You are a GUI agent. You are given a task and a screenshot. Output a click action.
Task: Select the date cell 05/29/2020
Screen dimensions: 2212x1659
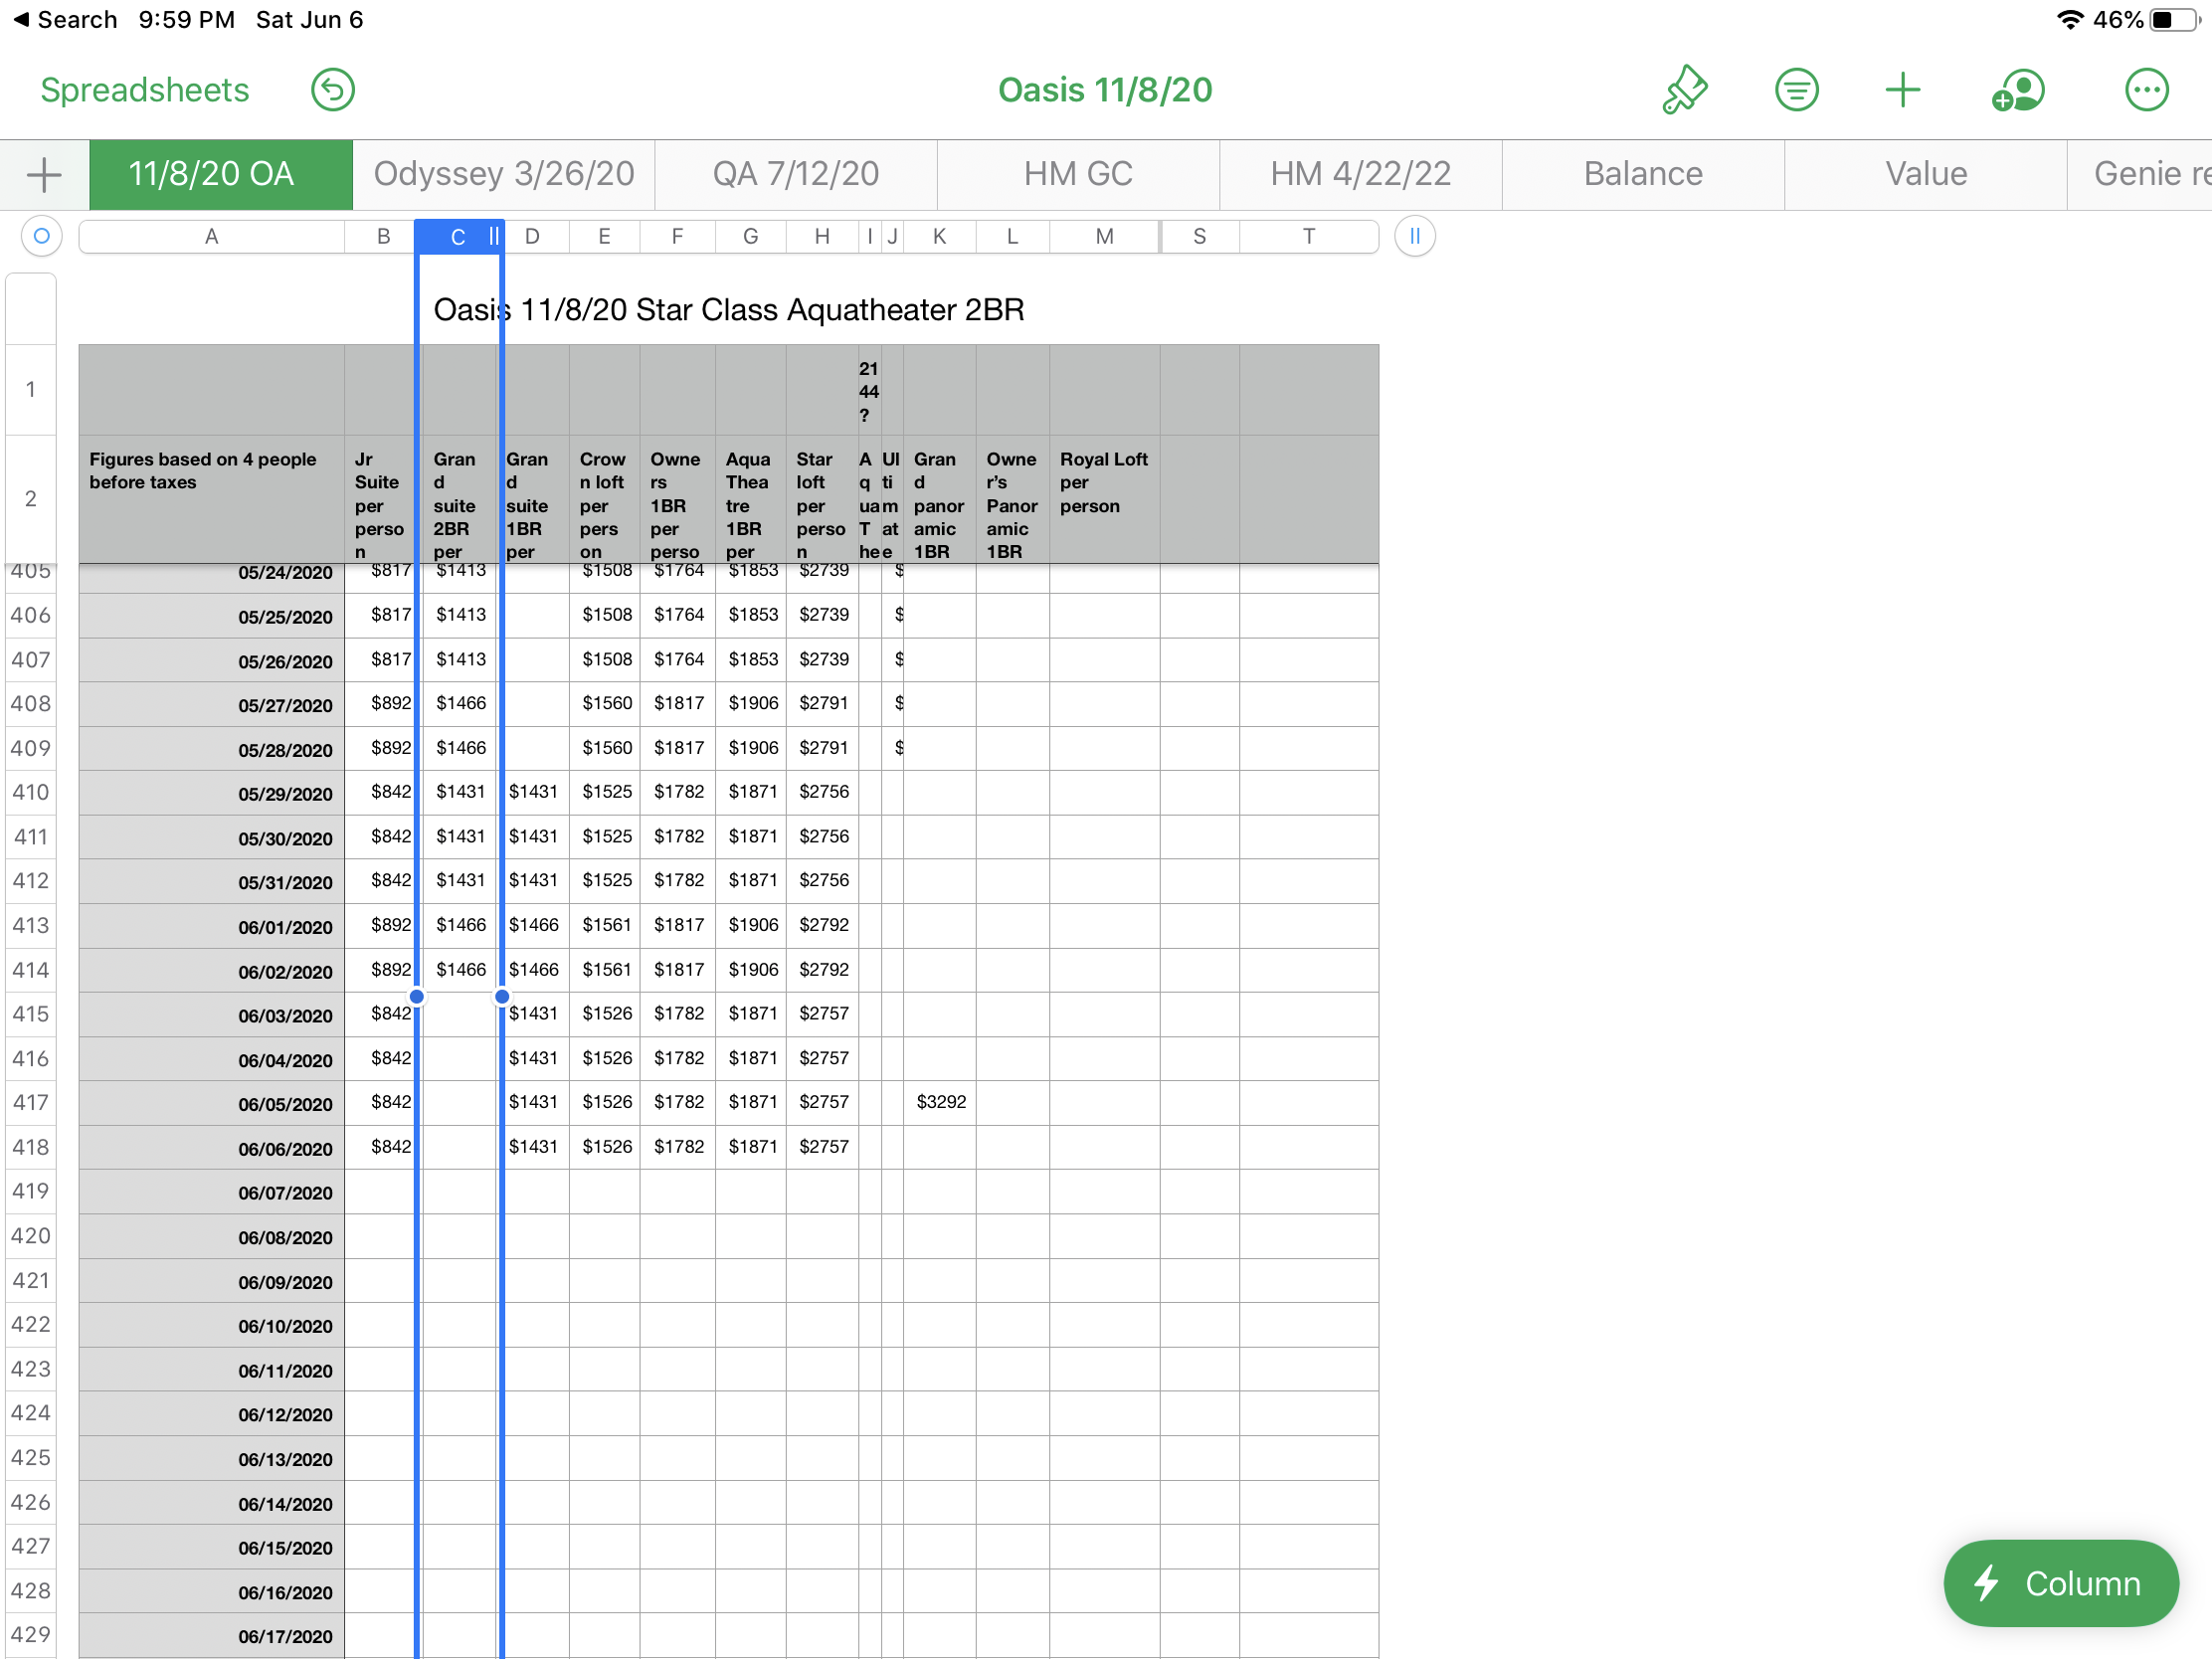(x=211, y=793)
